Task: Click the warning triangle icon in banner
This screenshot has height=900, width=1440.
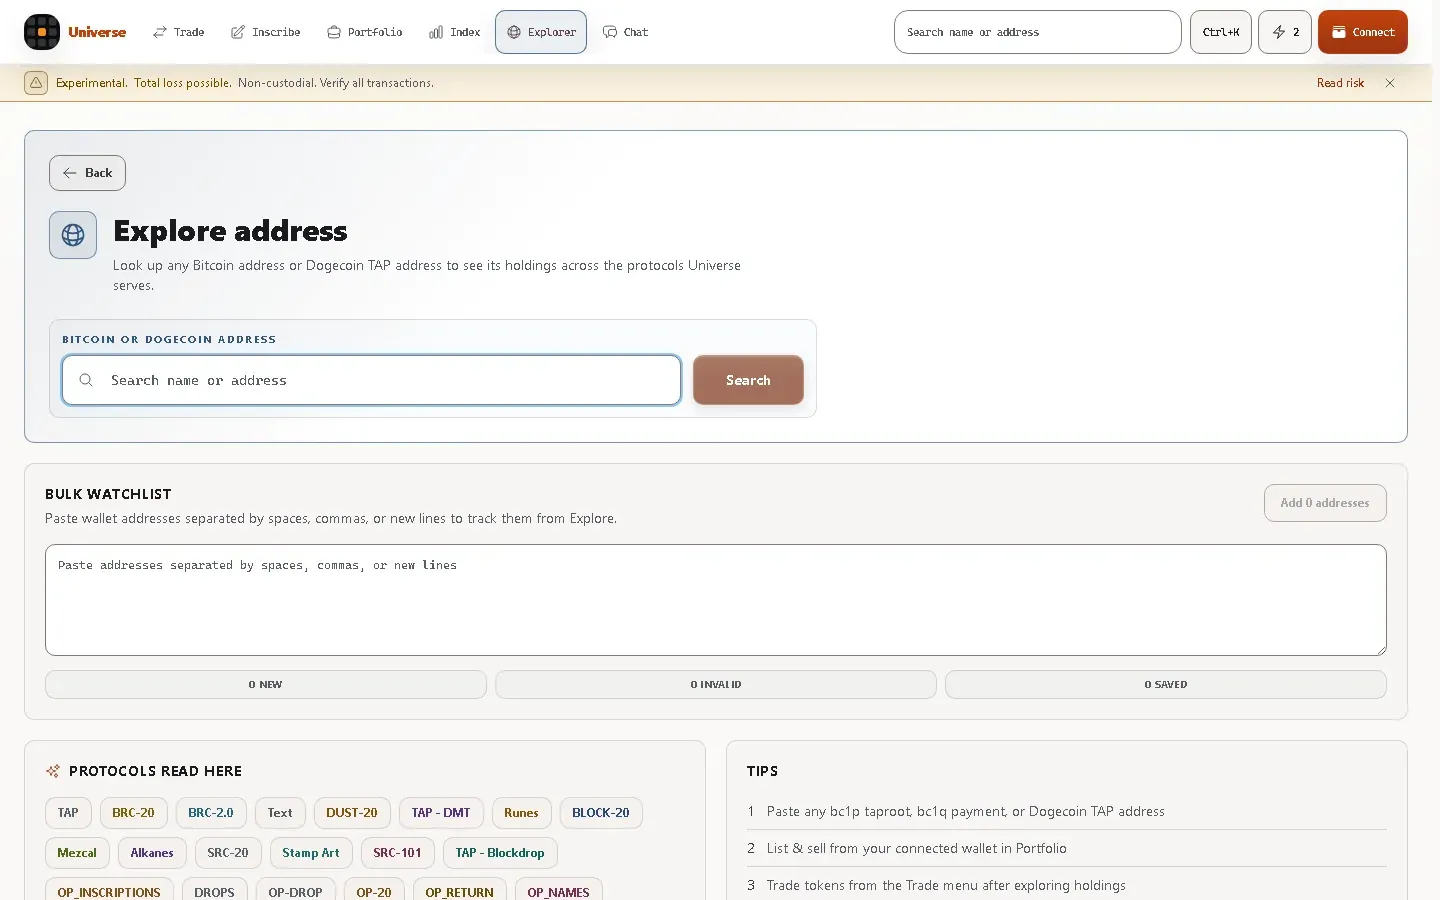Action: pos(36,83)
